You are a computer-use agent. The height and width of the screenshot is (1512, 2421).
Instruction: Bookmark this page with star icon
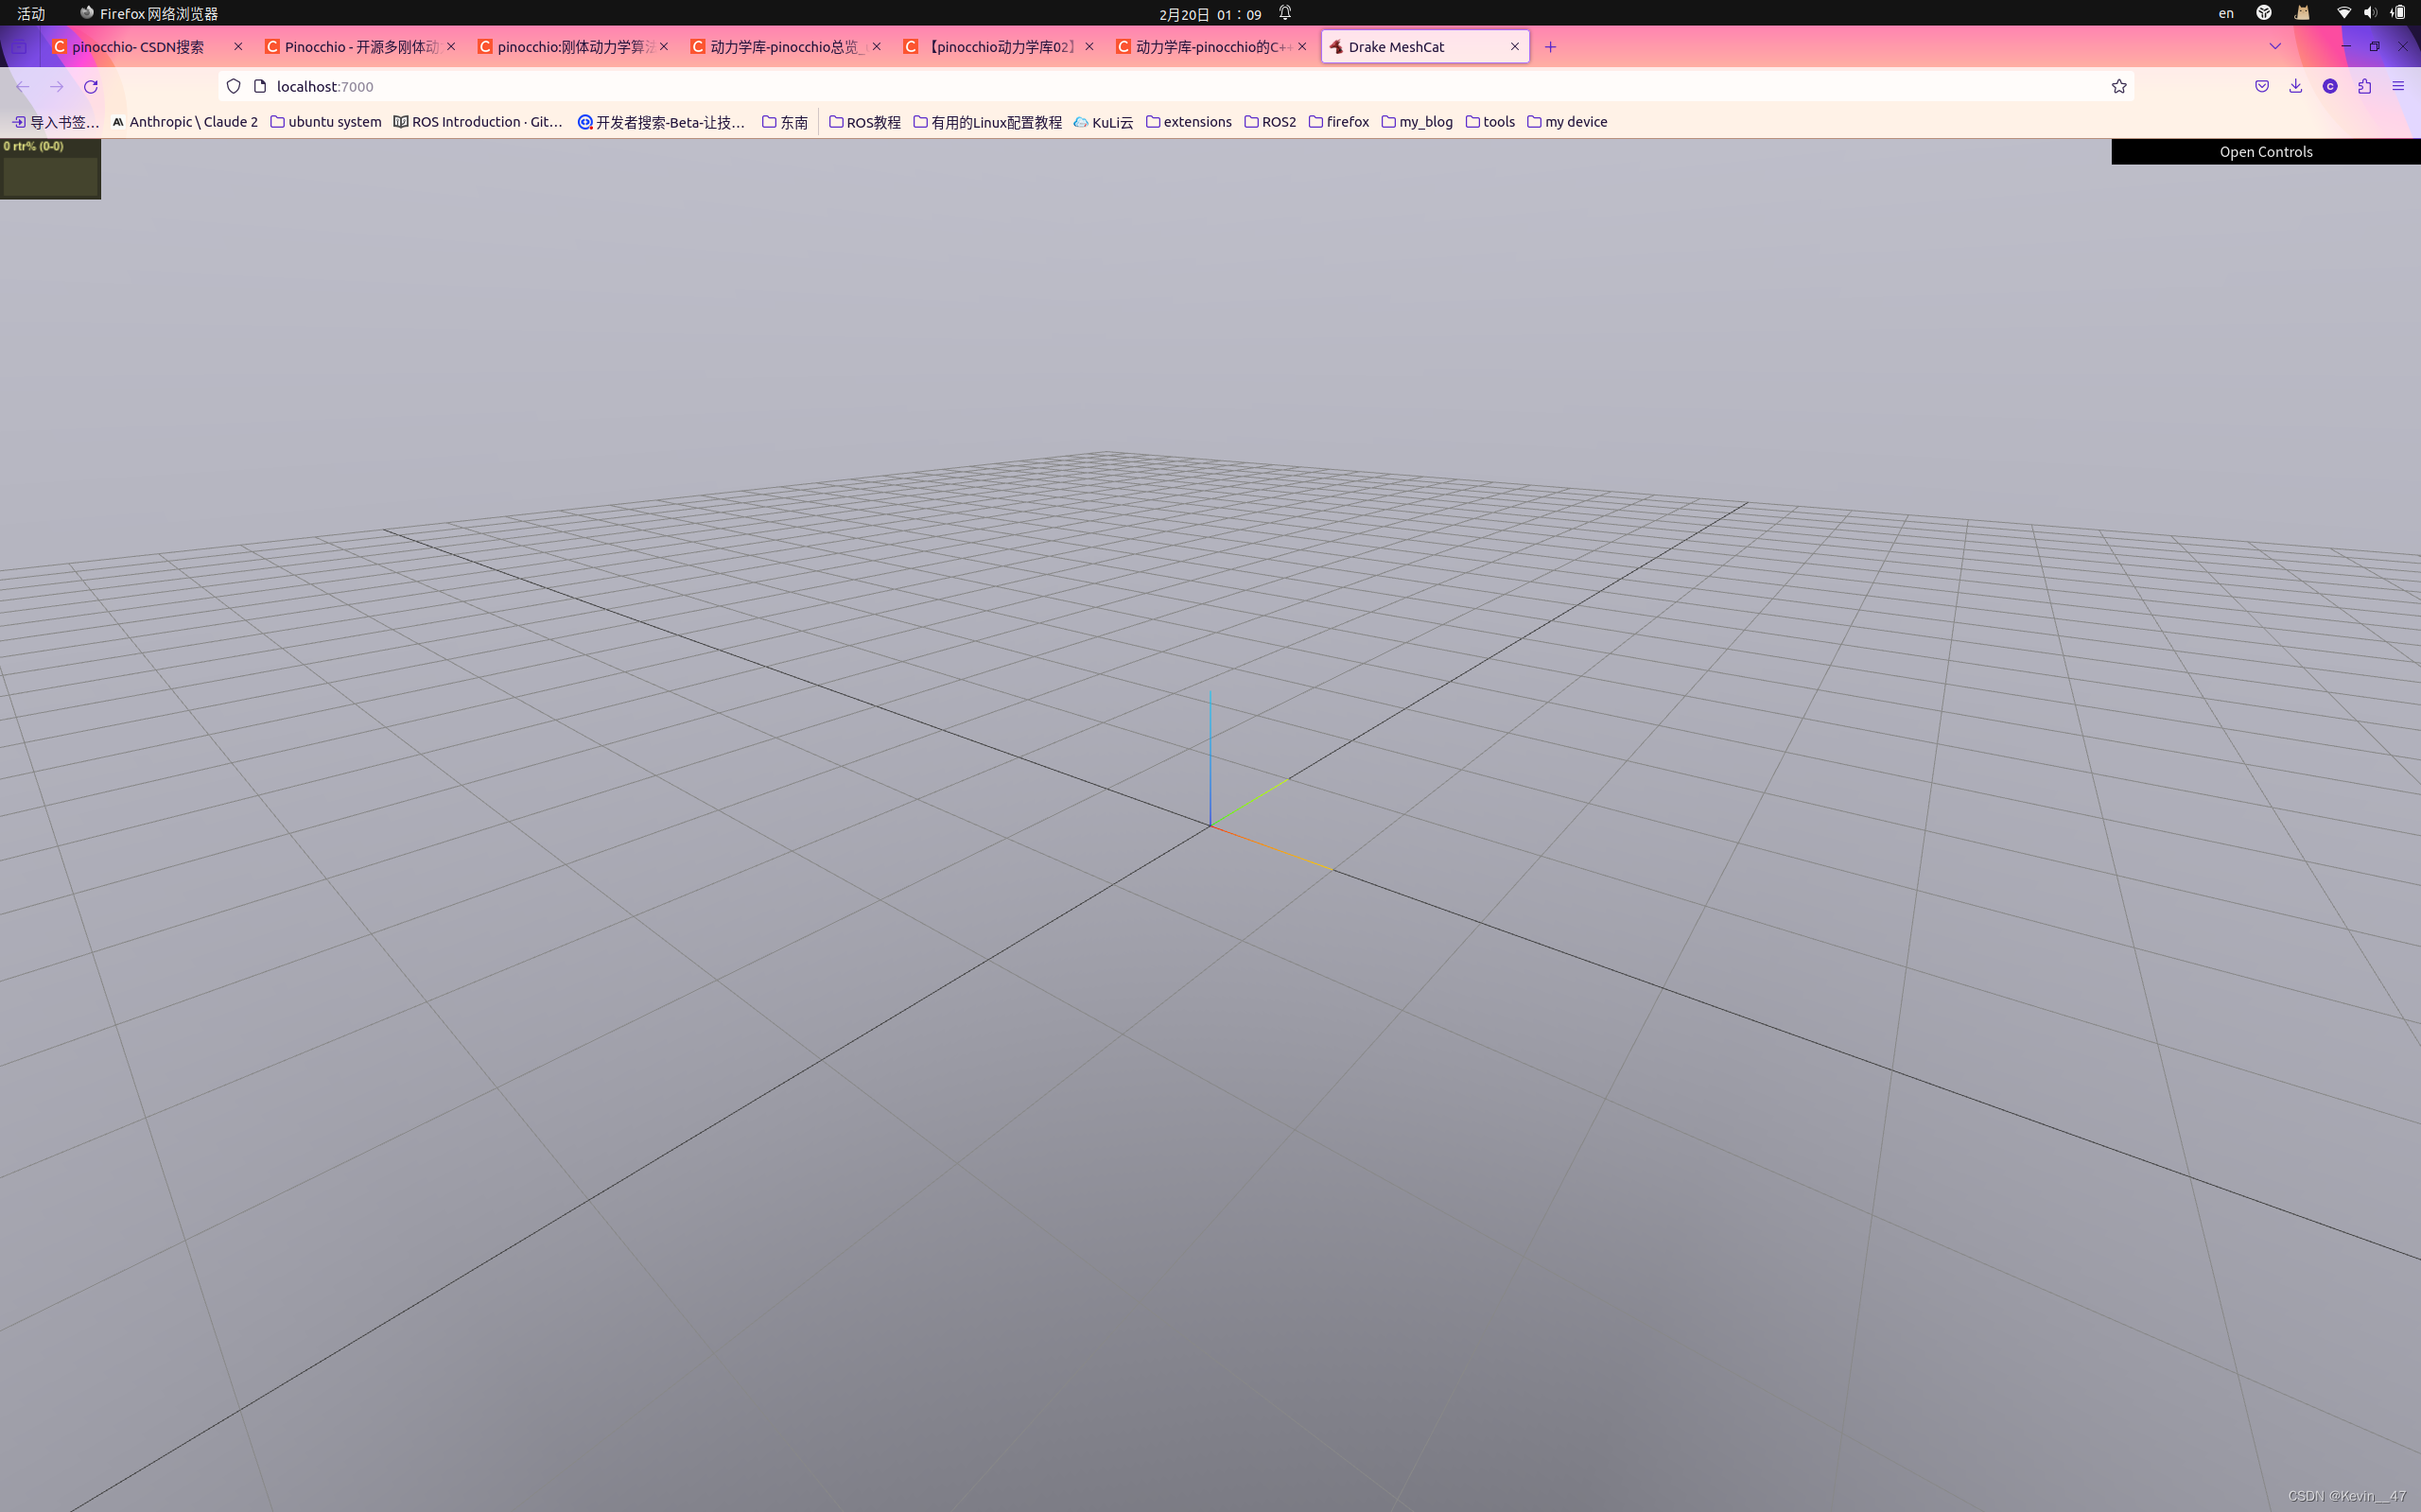2118,87
